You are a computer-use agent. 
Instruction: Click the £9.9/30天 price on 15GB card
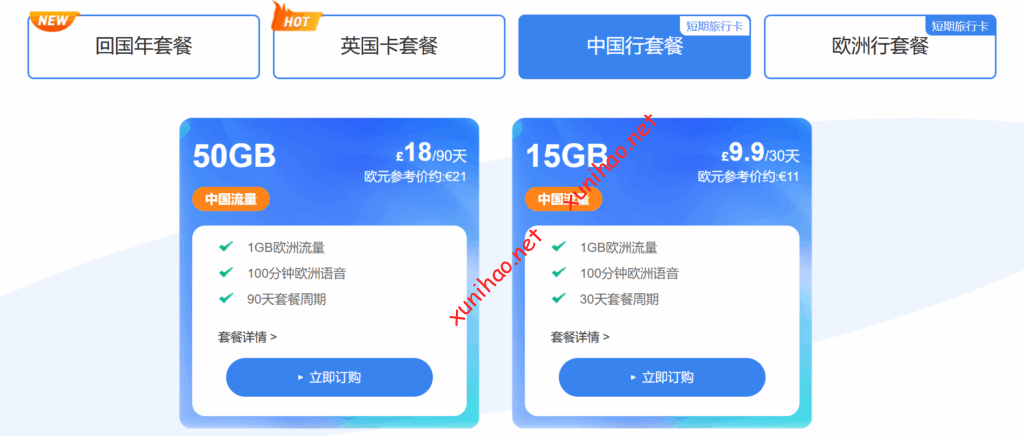pos(761,154)
